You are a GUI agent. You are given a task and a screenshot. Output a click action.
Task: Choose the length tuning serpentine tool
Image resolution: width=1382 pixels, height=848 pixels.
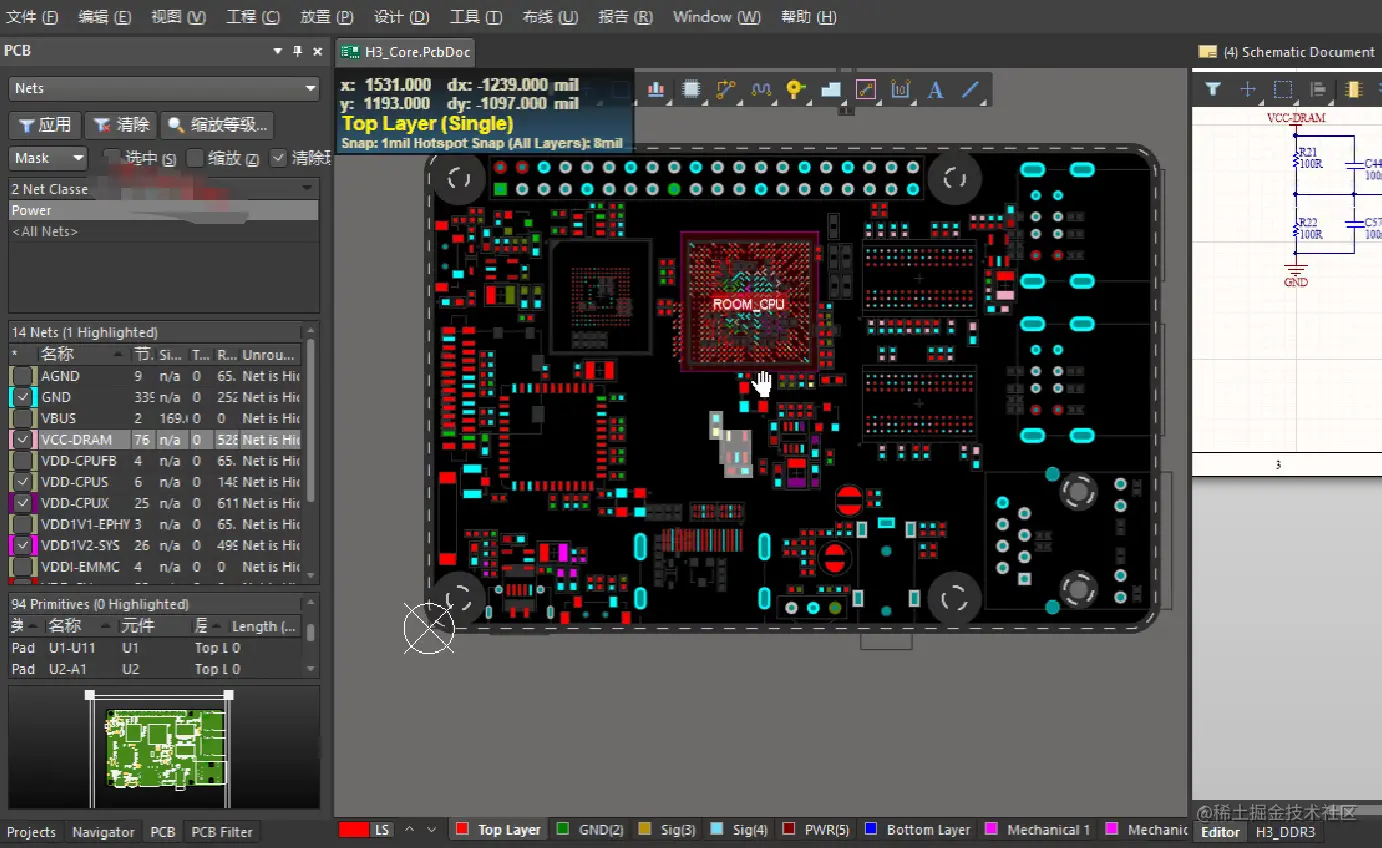(761, 90)
